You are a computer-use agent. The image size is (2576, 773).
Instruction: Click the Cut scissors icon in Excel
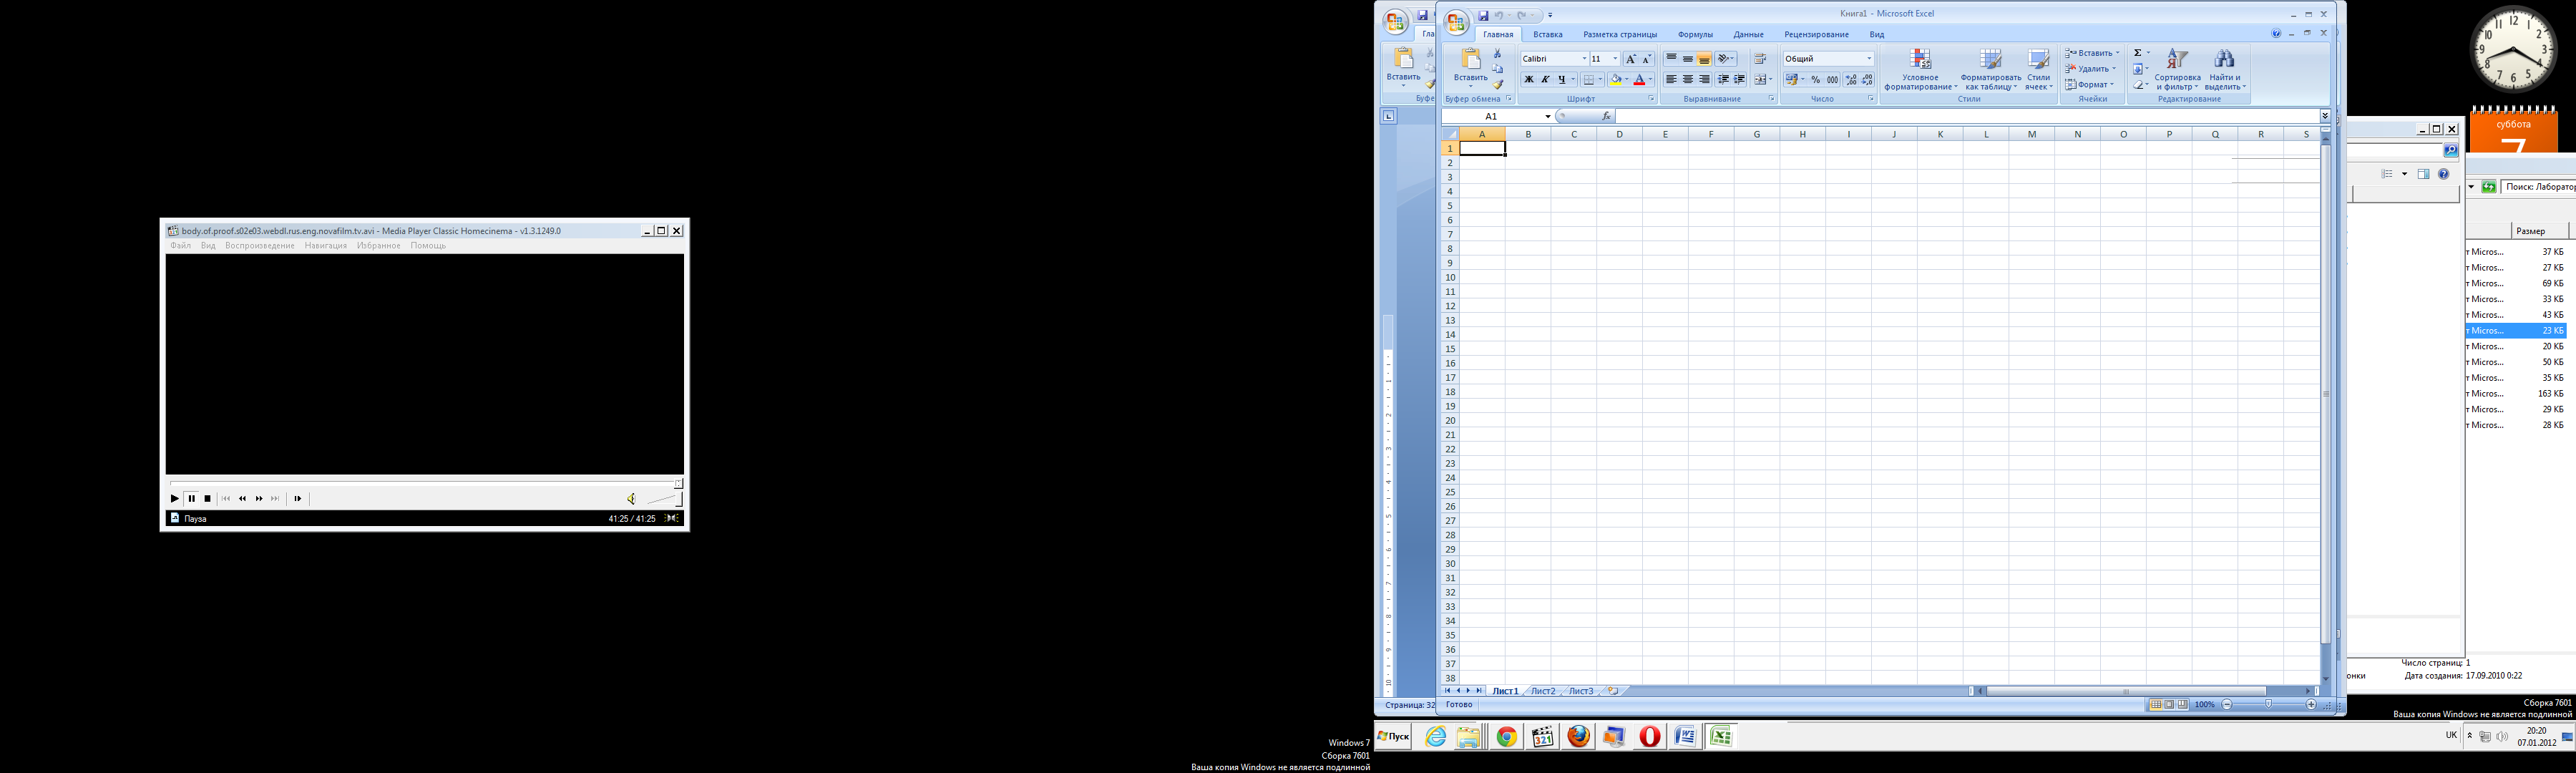[x=1497, y=54]
